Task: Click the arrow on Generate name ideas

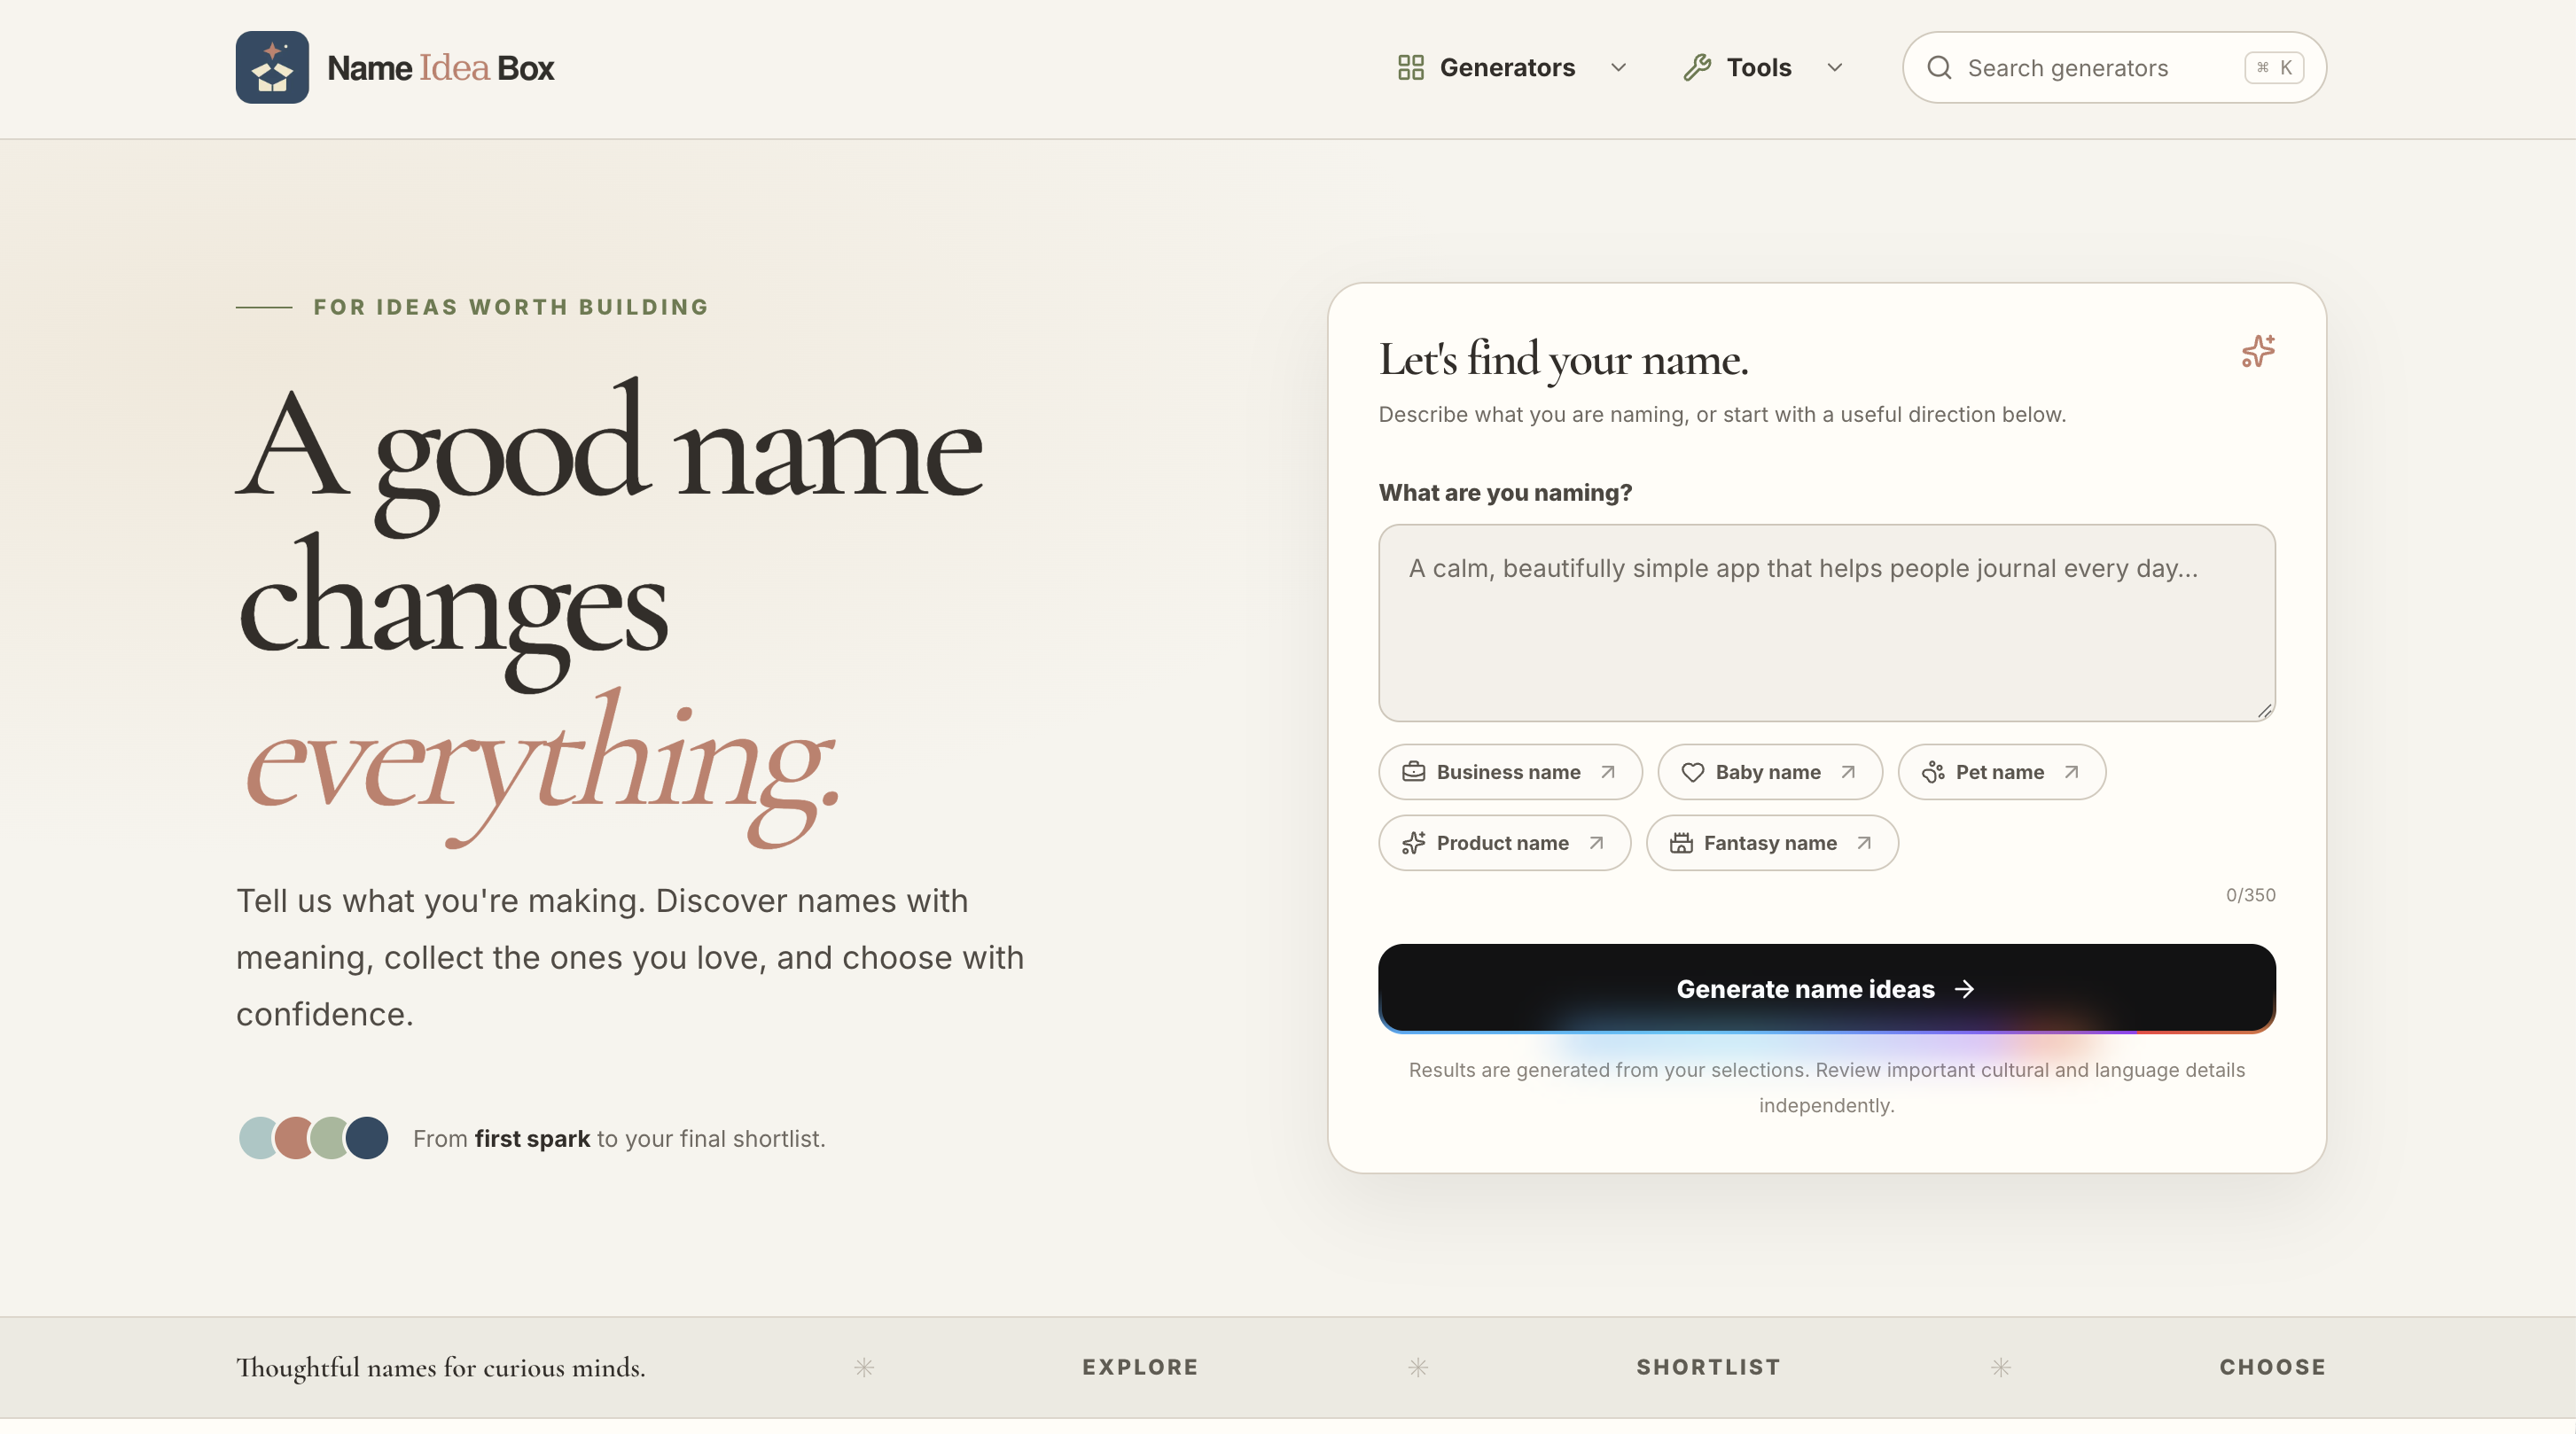Action: 1964,988
